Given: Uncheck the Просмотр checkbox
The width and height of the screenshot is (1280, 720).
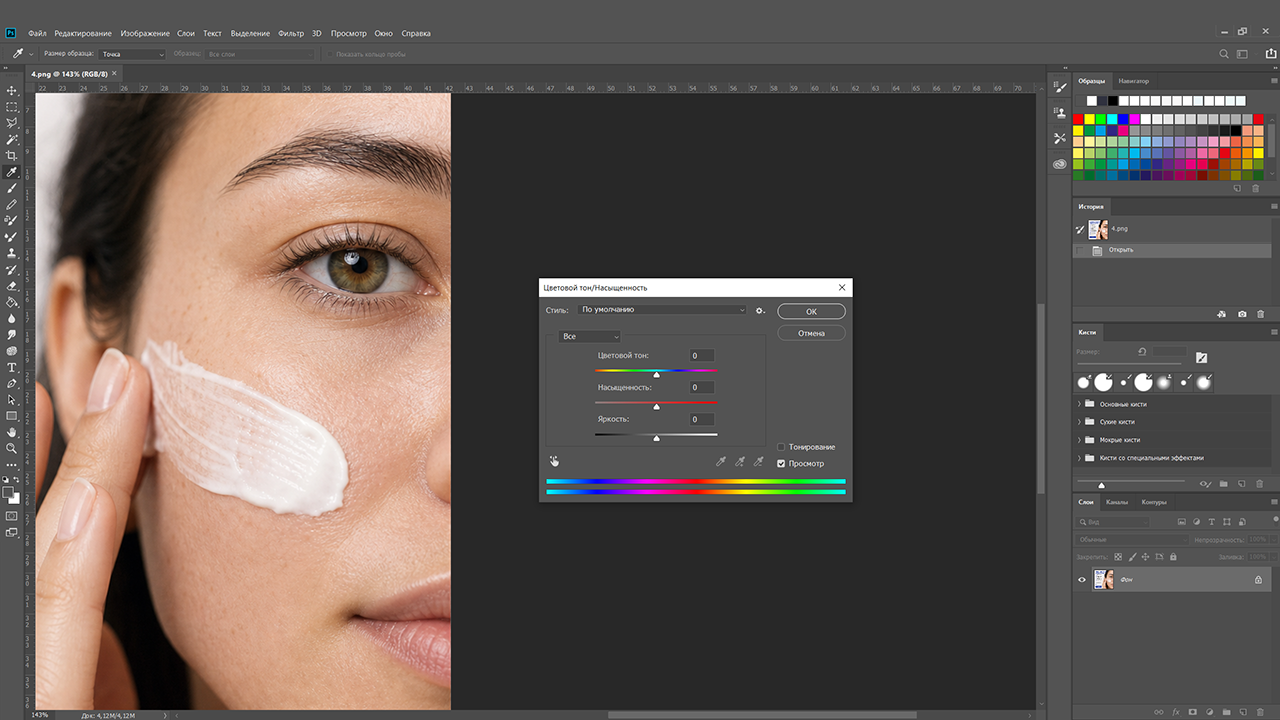Looking at the screenshot, I should 781,463.
